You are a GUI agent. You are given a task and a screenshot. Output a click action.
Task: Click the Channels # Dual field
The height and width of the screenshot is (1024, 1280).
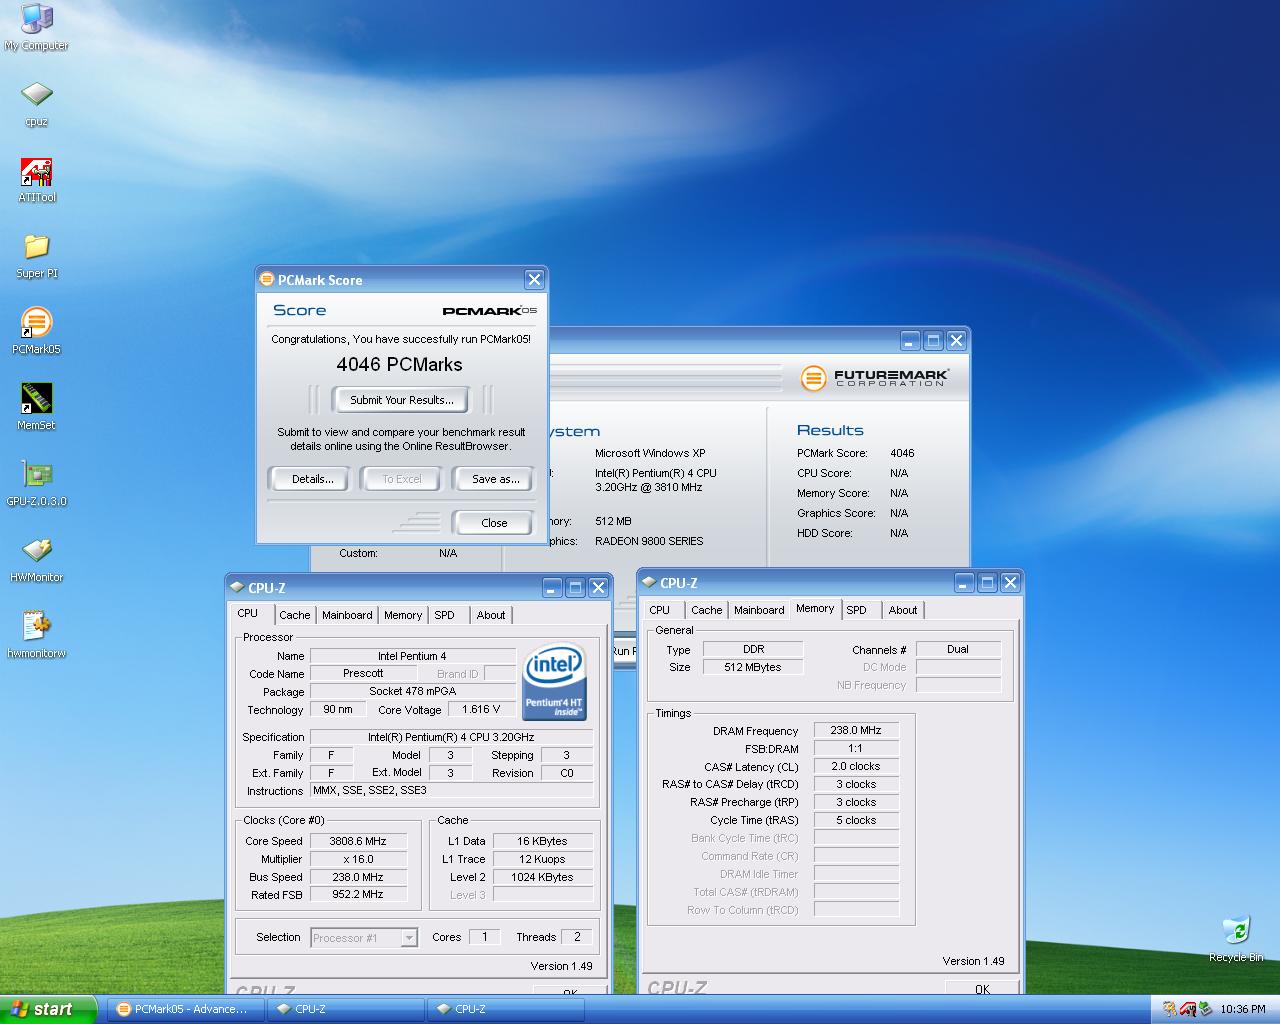(958, 649)
